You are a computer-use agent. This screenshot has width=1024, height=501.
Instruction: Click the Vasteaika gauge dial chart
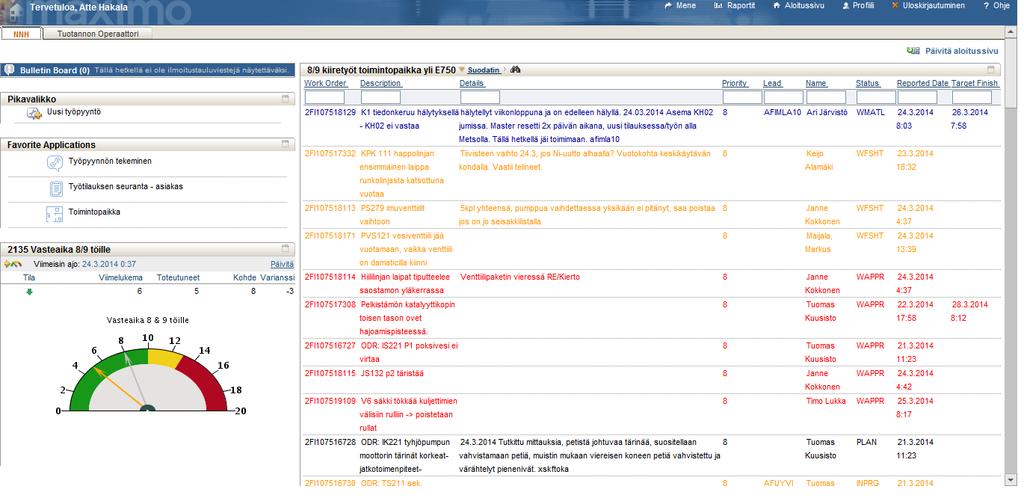coord(148,372)
